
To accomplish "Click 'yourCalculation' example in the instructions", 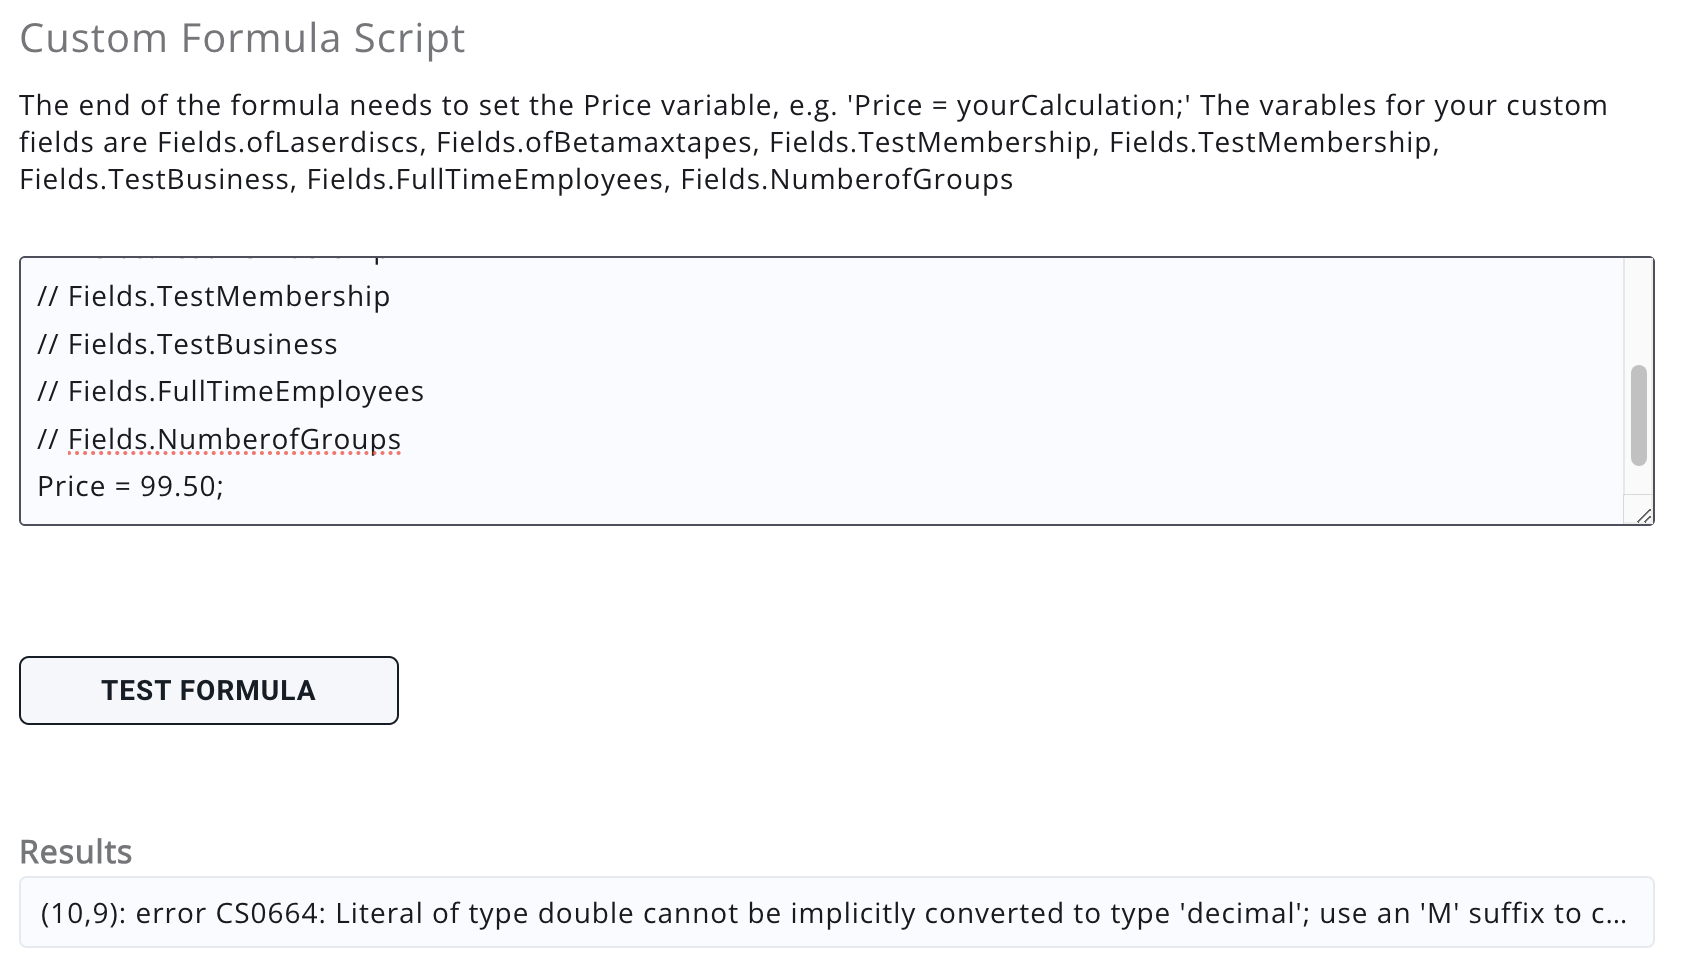I will 1064,106.
